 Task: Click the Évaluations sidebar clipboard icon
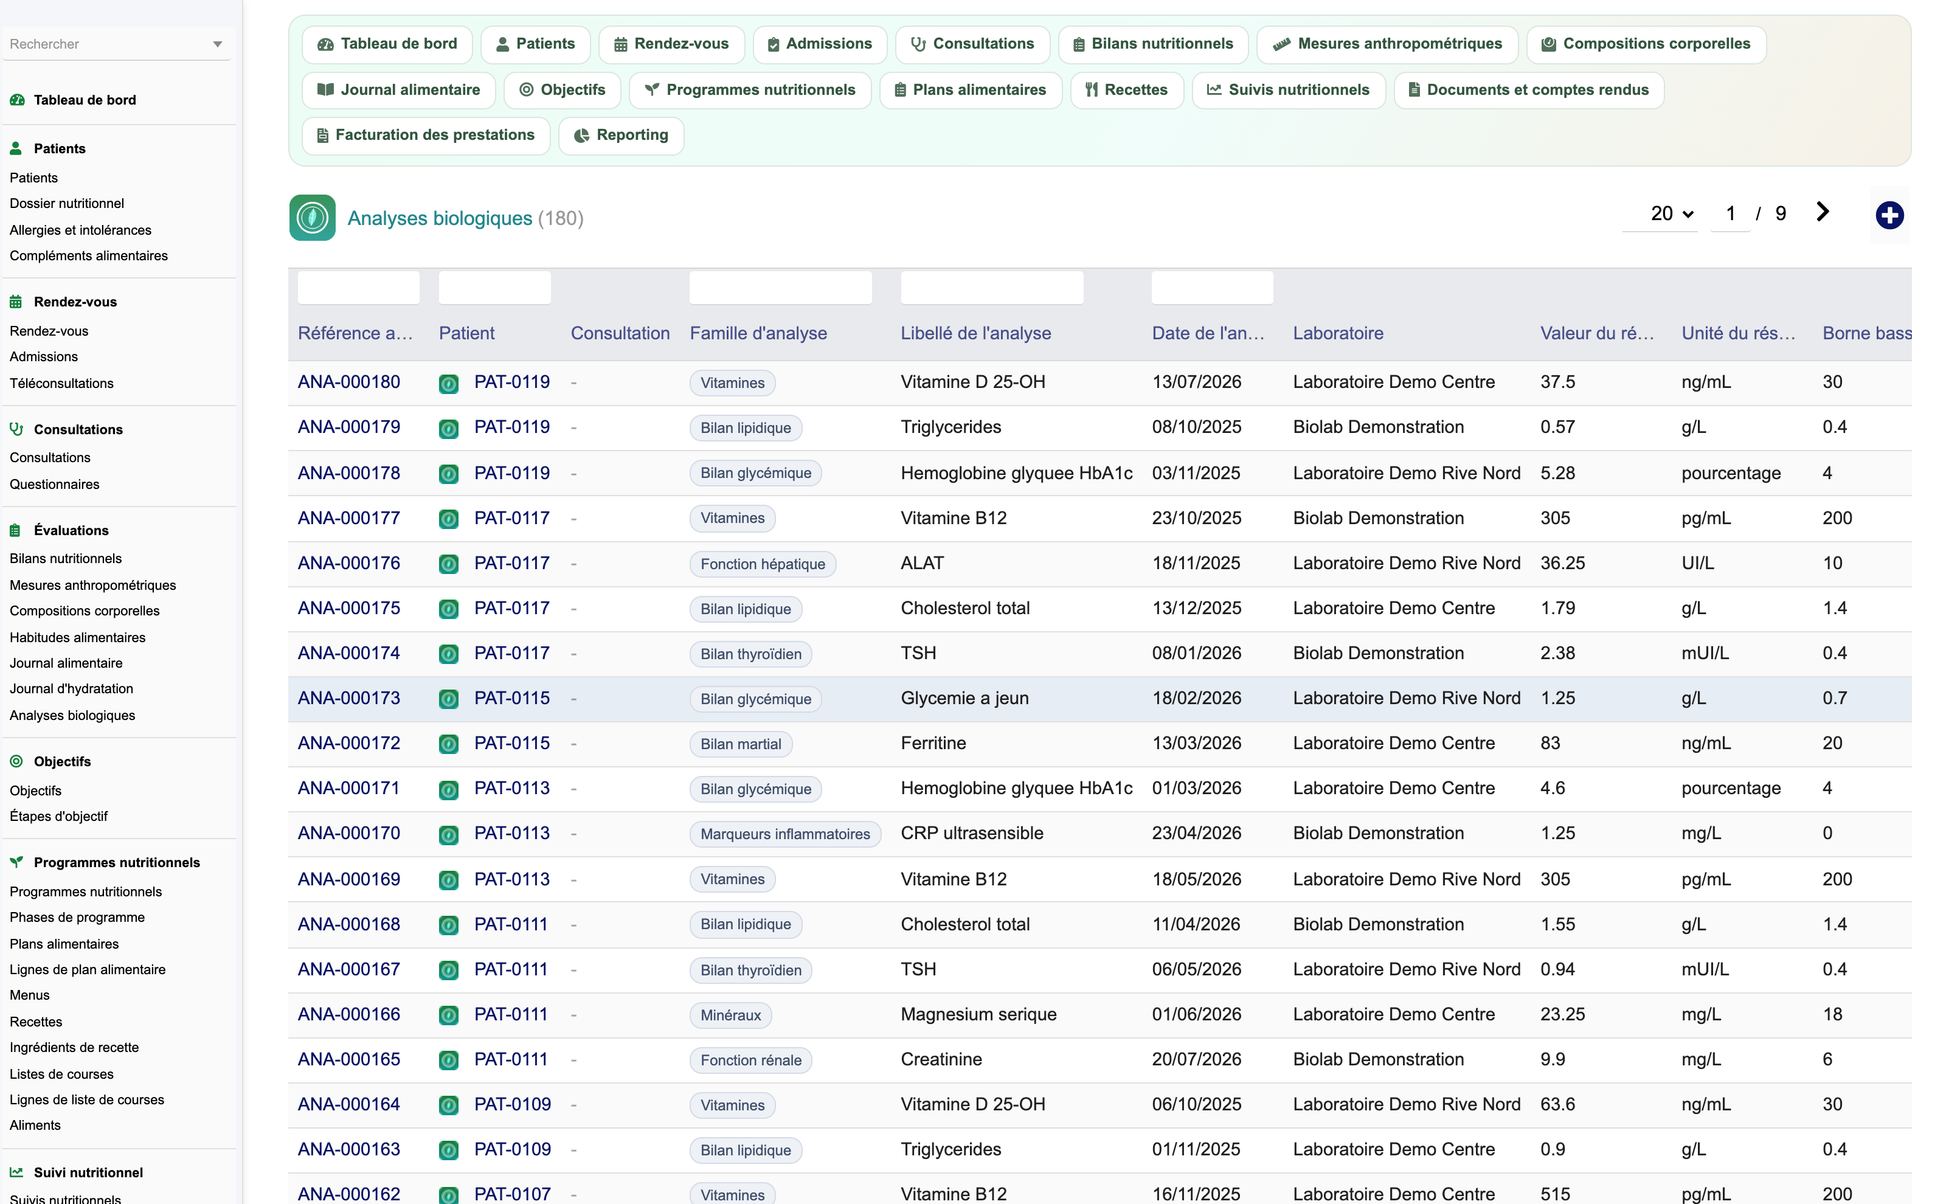click(x=16, y=530)
